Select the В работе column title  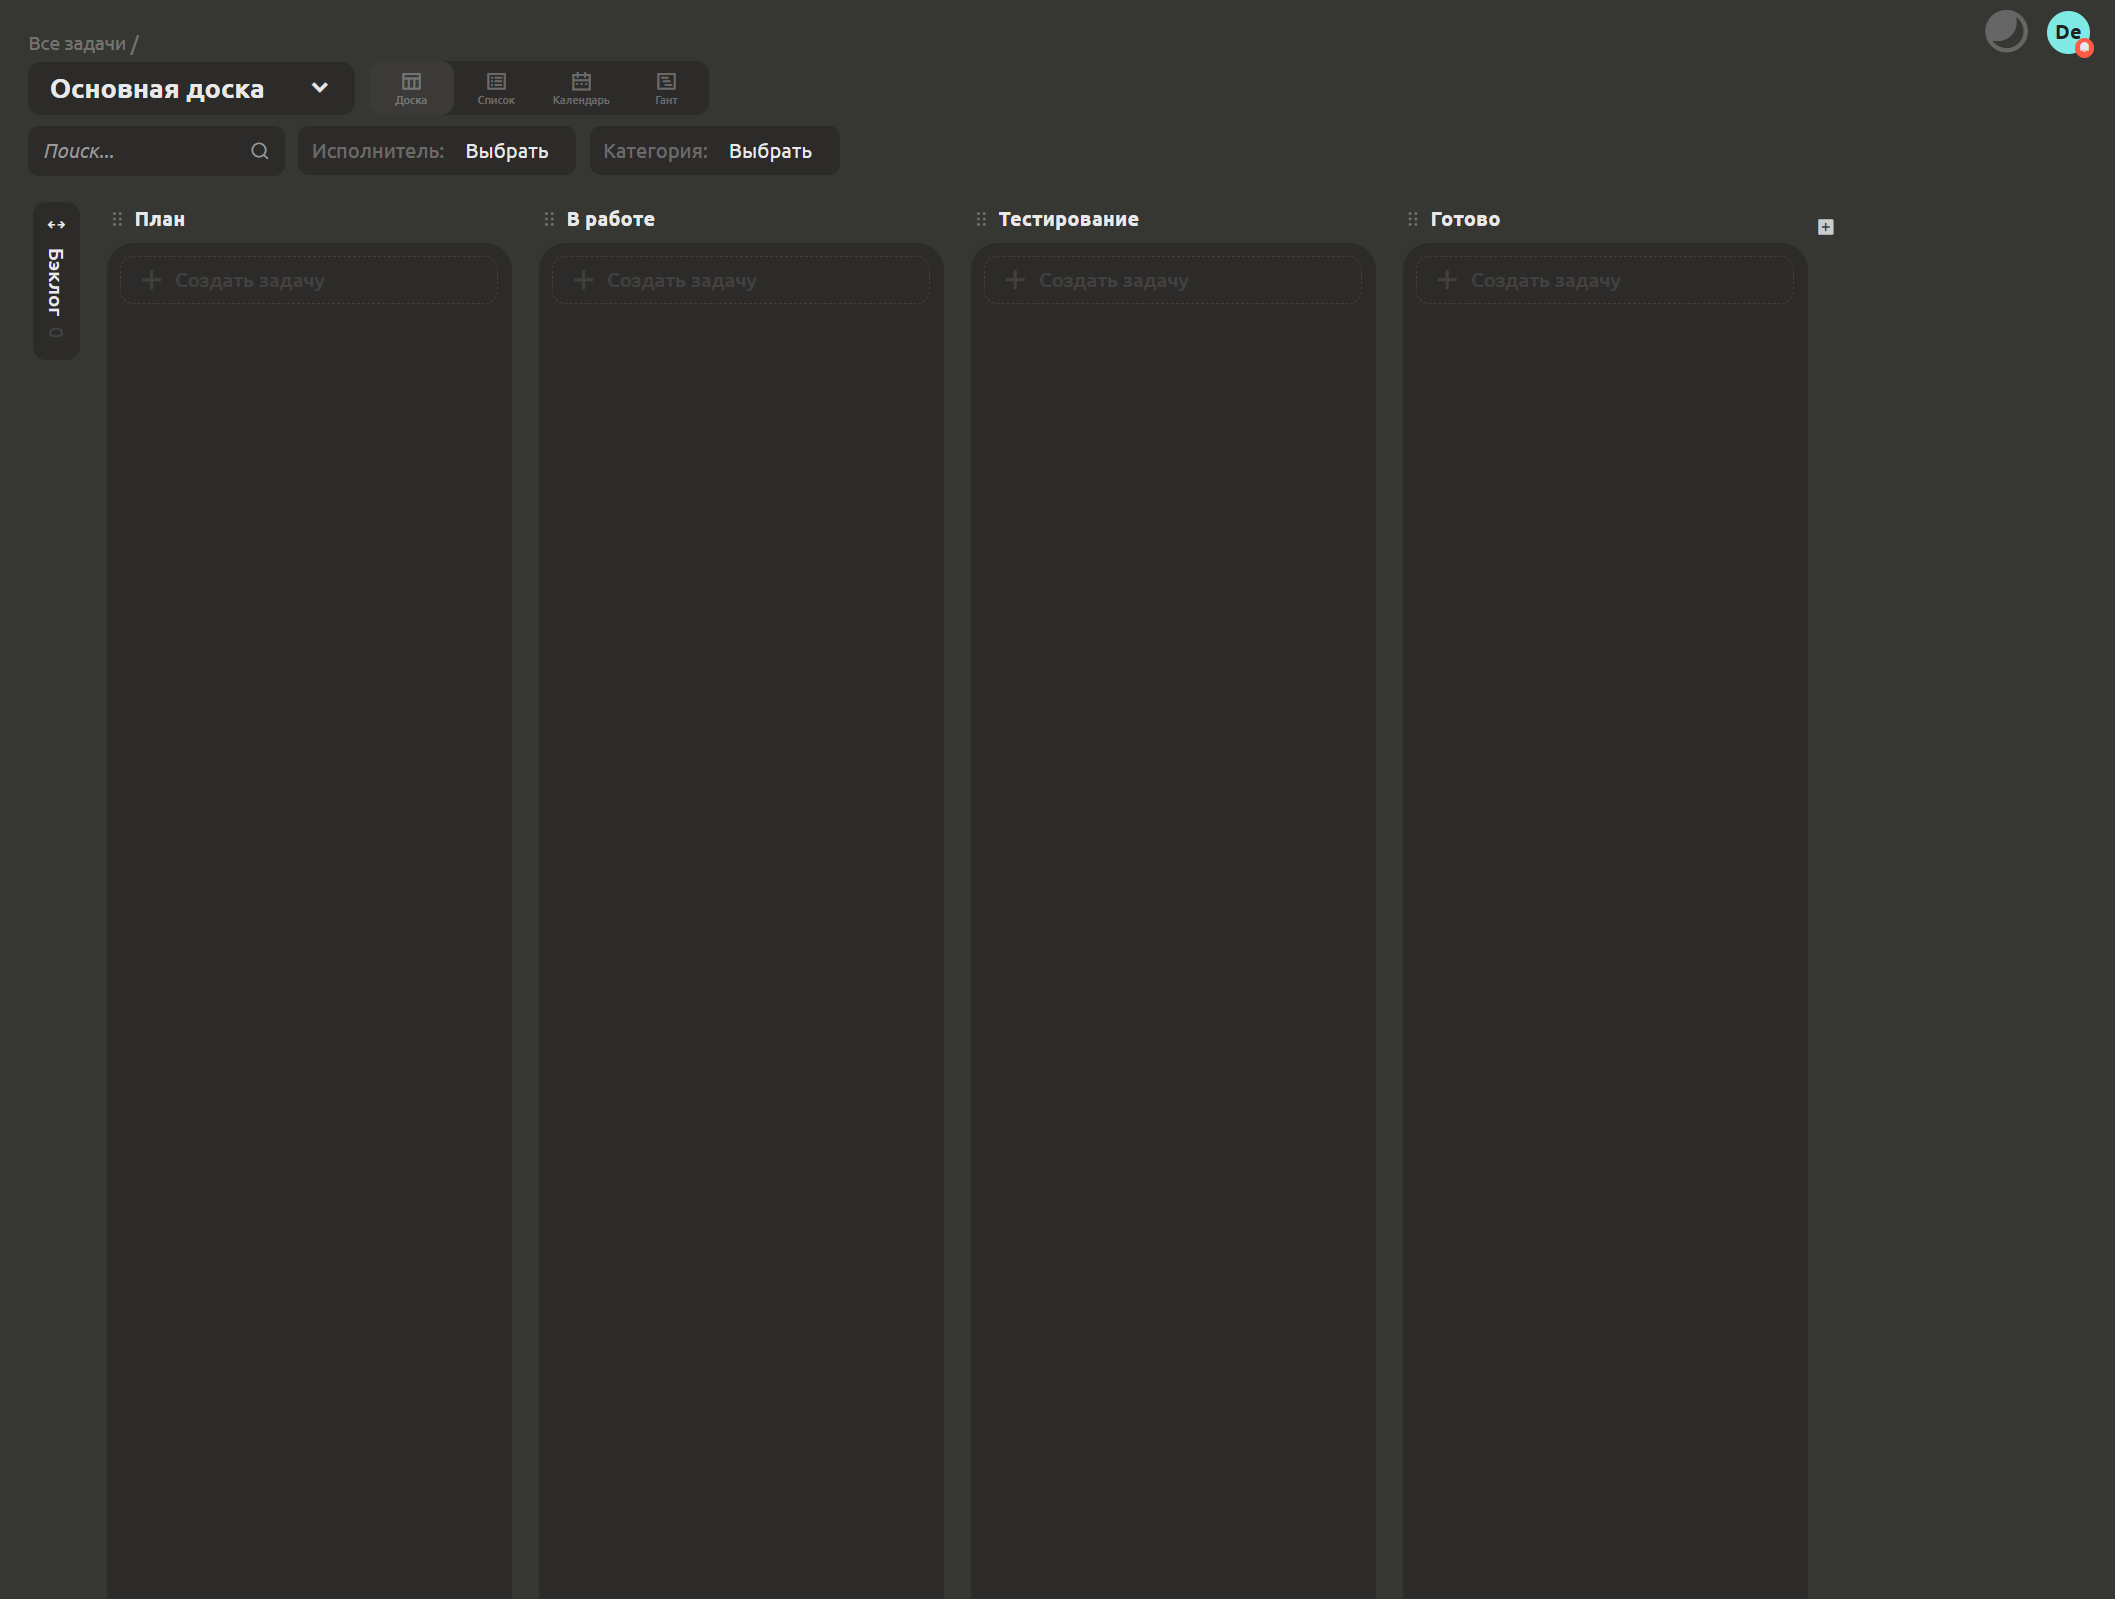click(611, 219)
